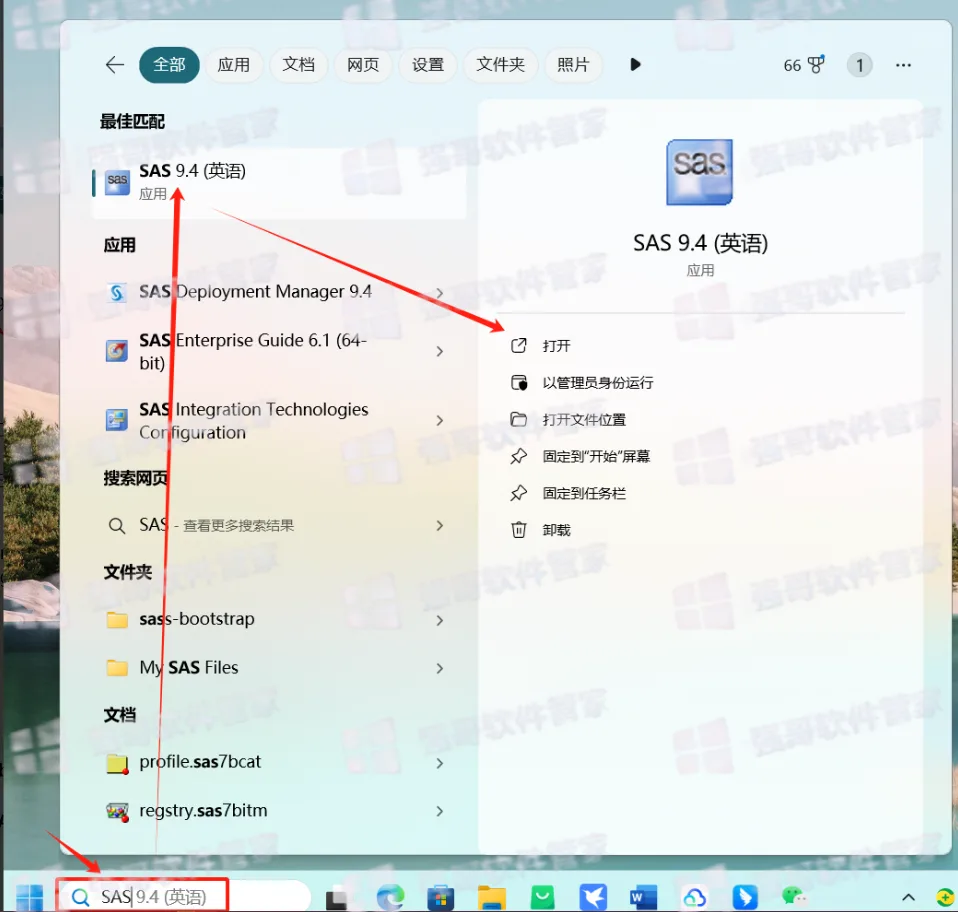The image size is (958, 912).
Task: Expand SAS Deployment Manager 9.4 chevron
Action: [x=440, y=293]
